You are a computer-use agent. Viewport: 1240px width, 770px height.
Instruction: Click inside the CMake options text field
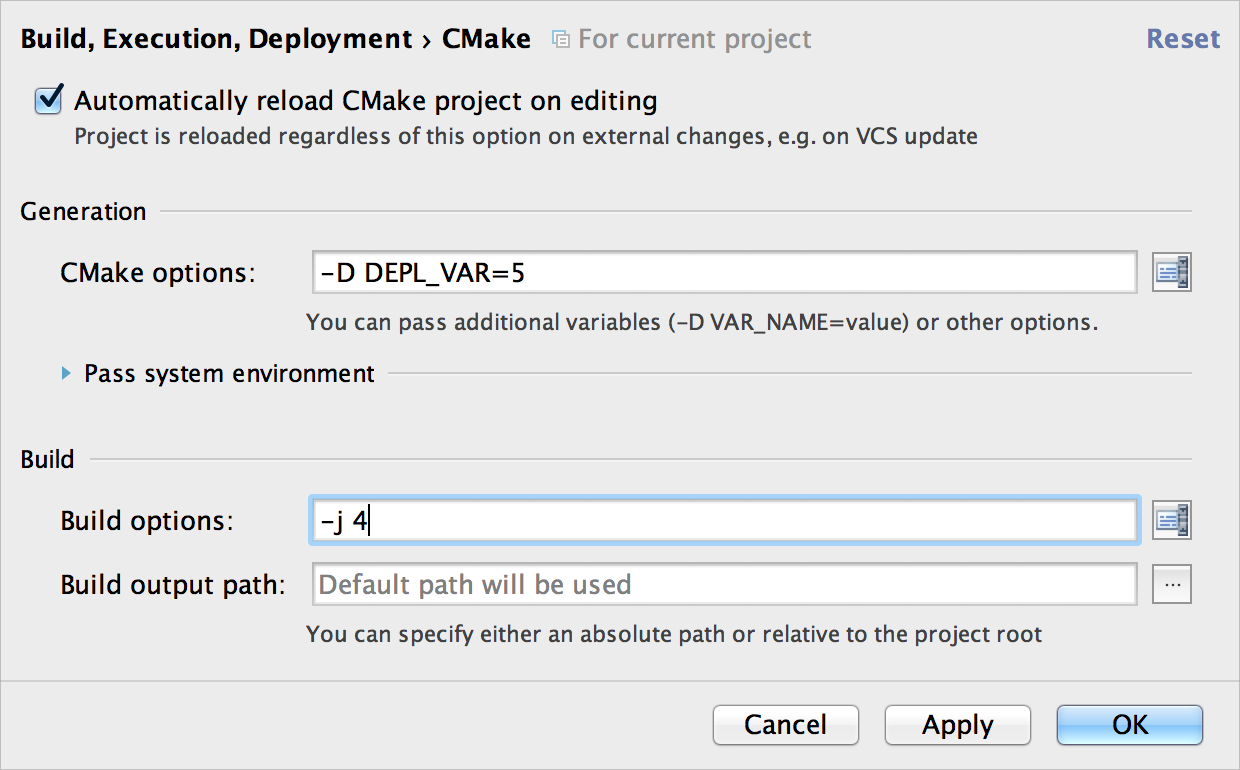pos(724,272)
